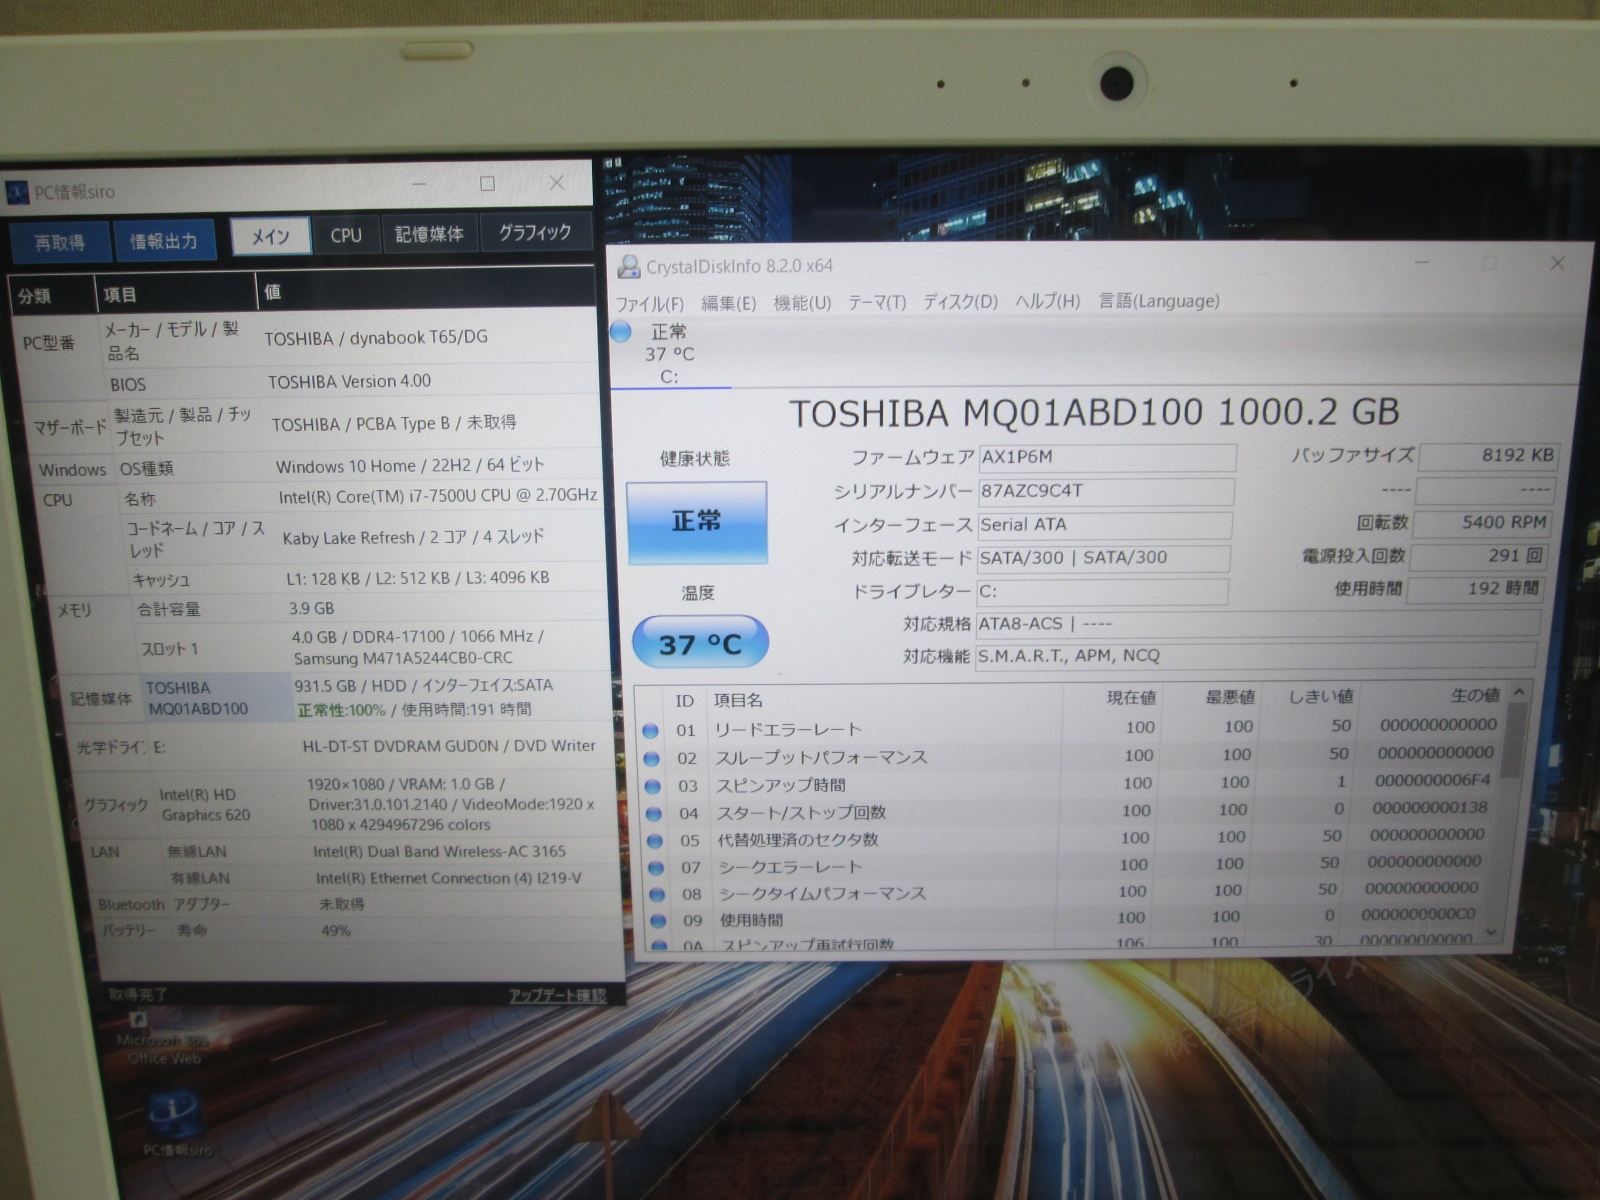The image size is (1600, 1200).
Task: Click the 生の値 column header
Action: [1475, 695]
